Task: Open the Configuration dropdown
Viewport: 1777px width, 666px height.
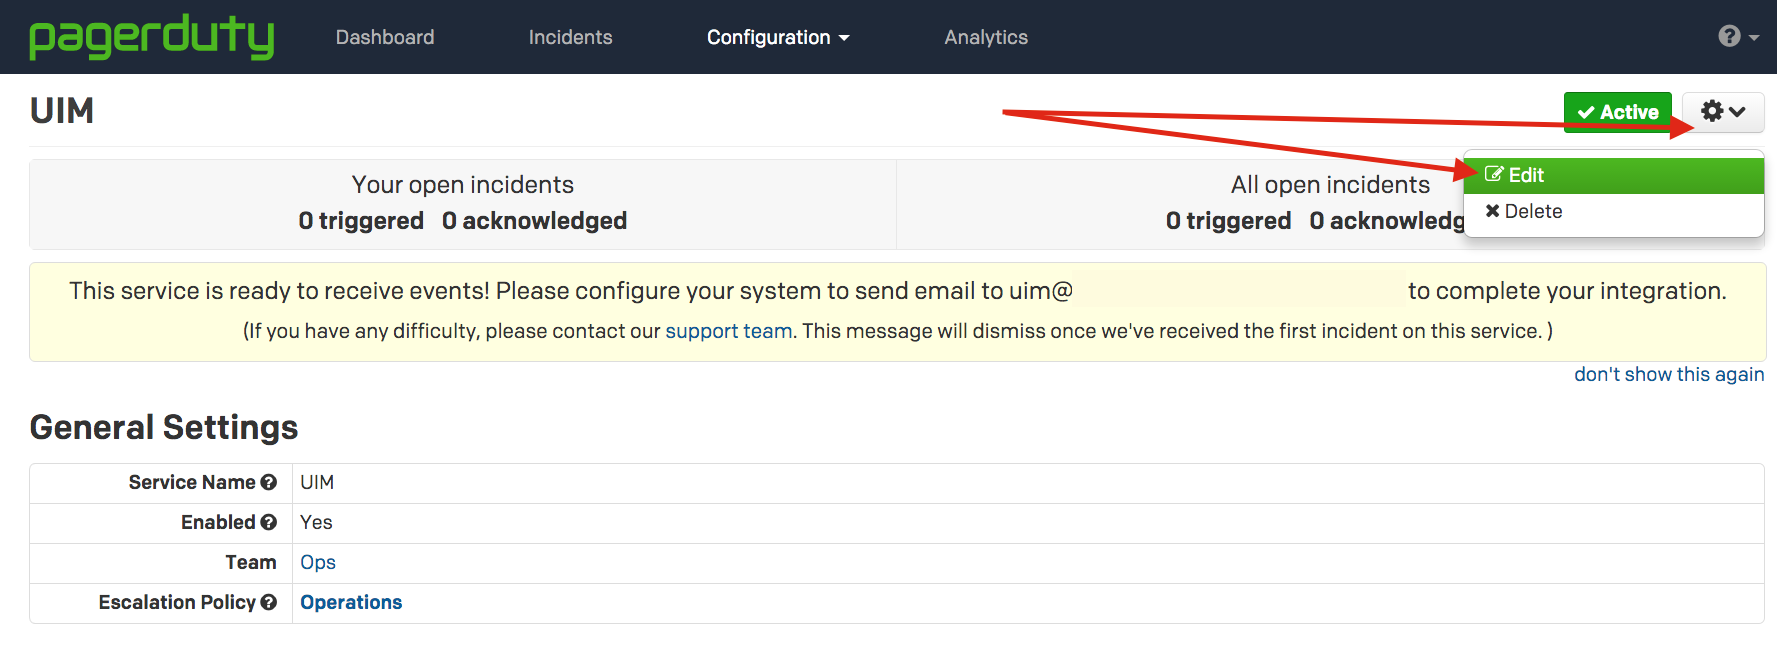Action: [777, 37]
